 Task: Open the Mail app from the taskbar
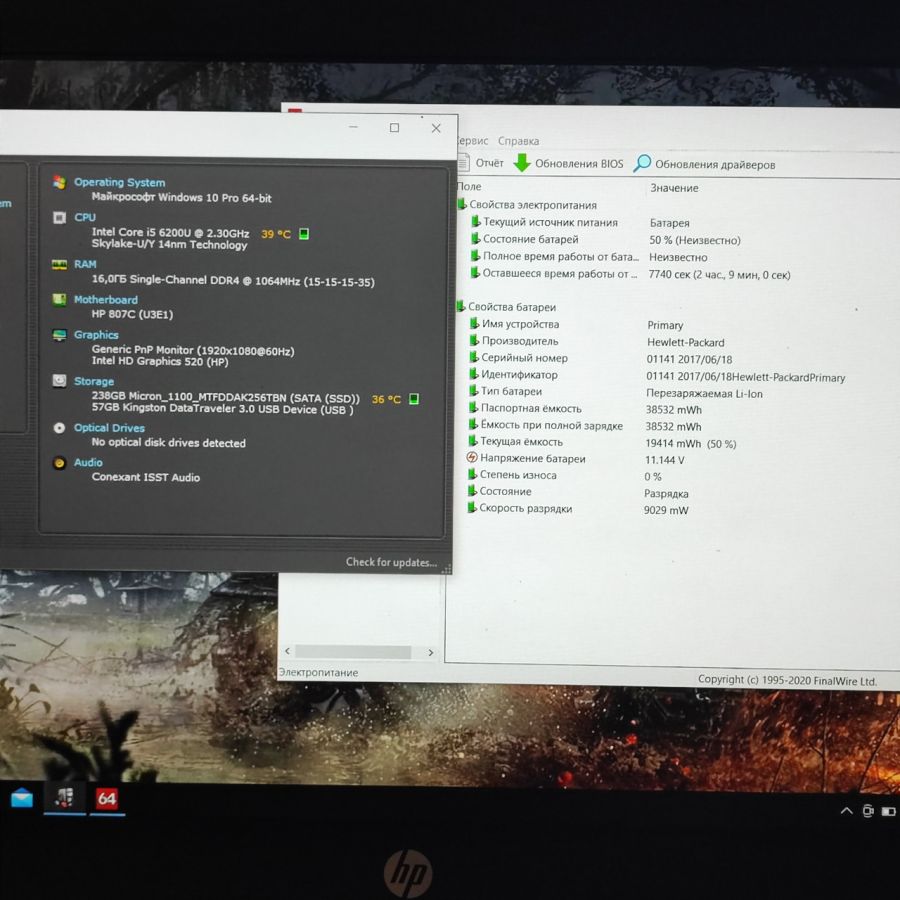[x=22, y=798]
